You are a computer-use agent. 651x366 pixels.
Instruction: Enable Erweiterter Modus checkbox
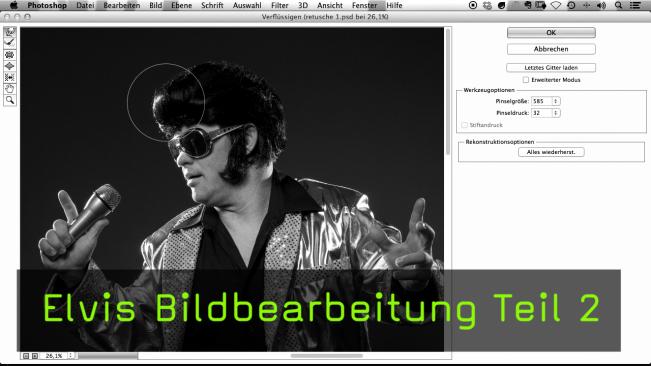tap(526, 80)
